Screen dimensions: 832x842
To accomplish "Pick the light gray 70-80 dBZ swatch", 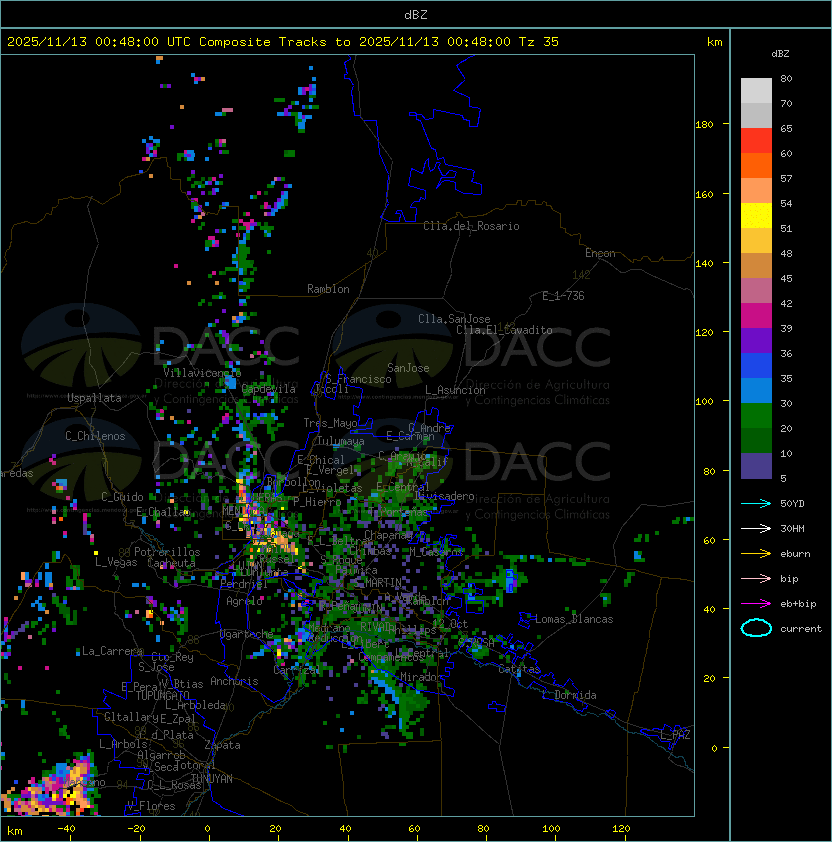I will click(x=756, y=90).
